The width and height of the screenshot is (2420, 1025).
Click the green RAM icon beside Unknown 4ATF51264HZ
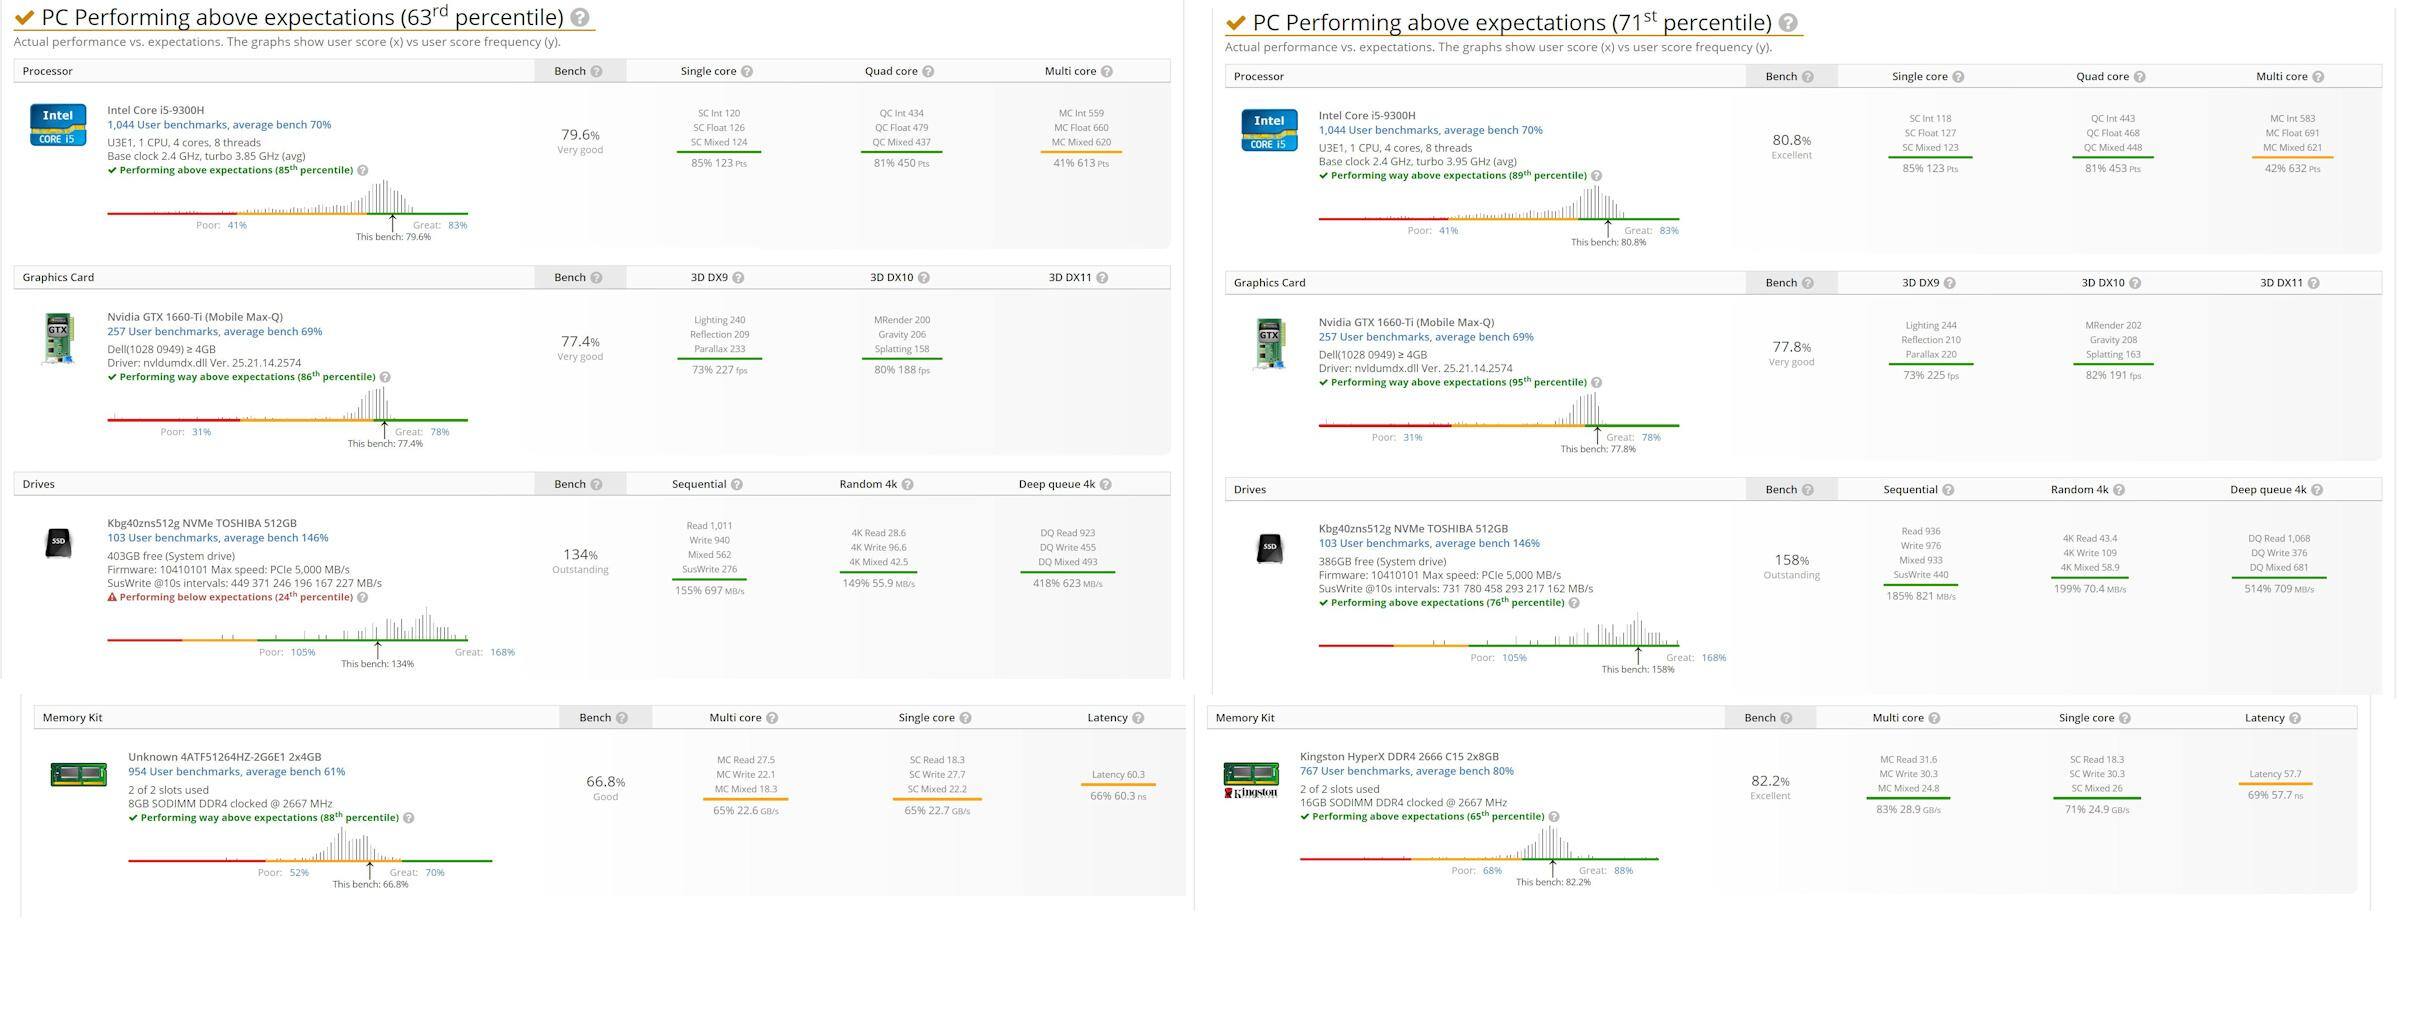point(78,774)
